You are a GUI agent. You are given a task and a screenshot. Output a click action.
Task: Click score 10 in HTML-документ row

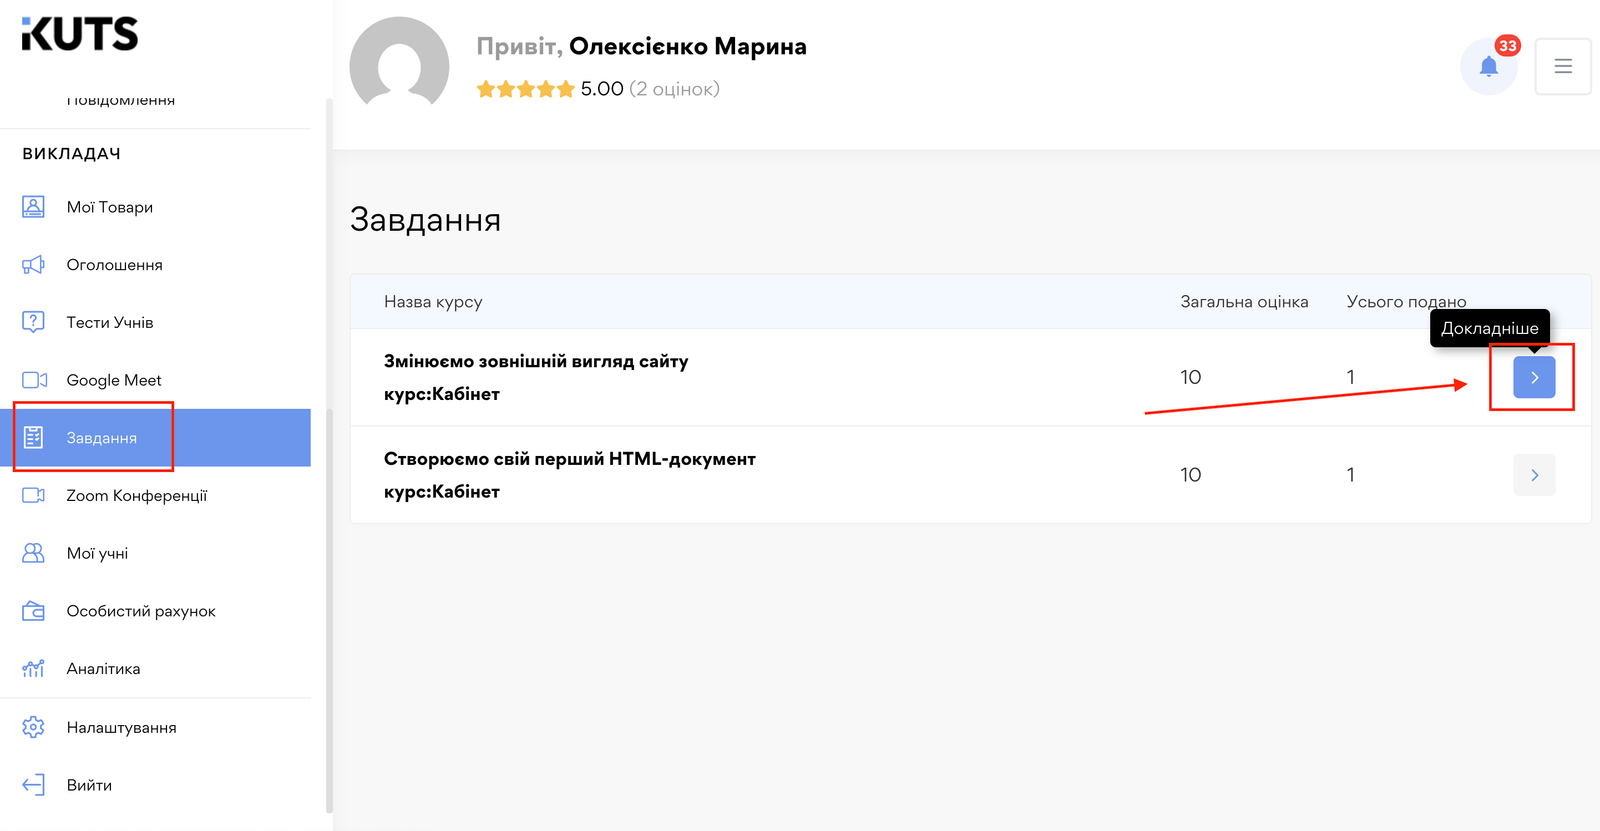[1190, 475]
